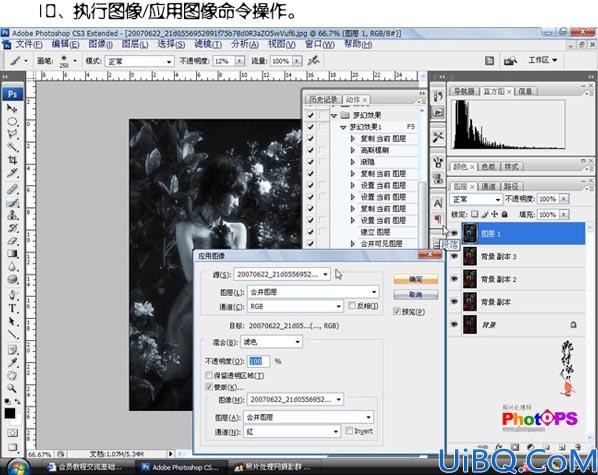Open the Character panel icon
Screen dimensions: 598x475
[438, 203]
